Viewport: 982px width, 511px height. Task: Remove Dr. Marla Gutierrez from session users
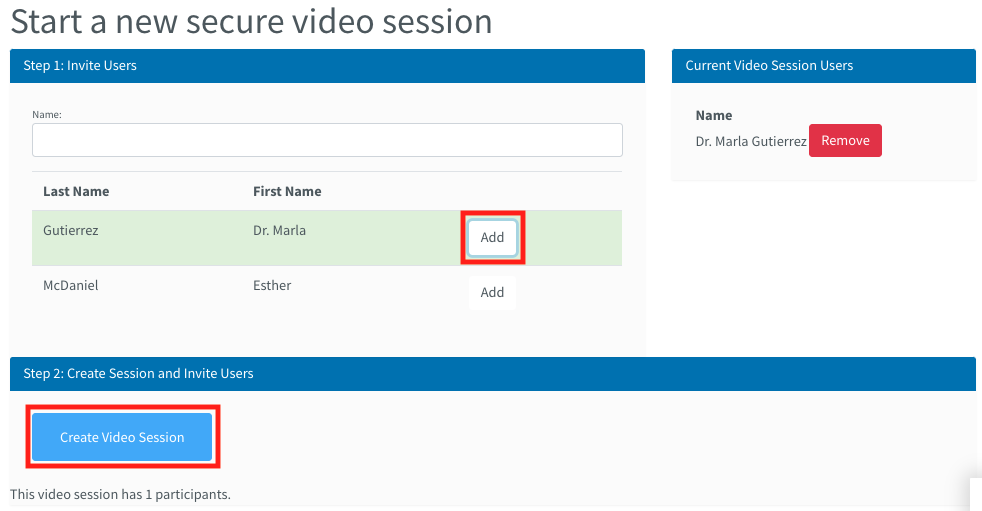(845, 140)
